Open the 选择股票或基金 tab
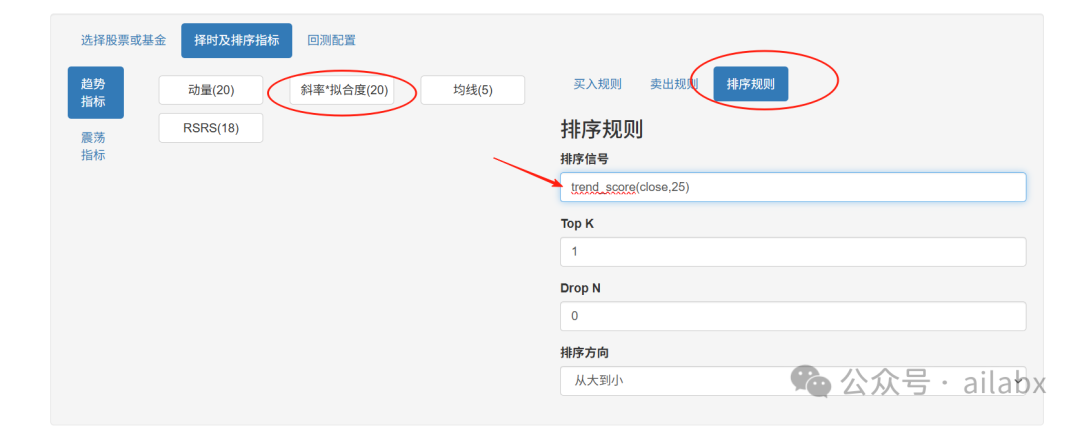1080x426 pixels. [123, 41]
